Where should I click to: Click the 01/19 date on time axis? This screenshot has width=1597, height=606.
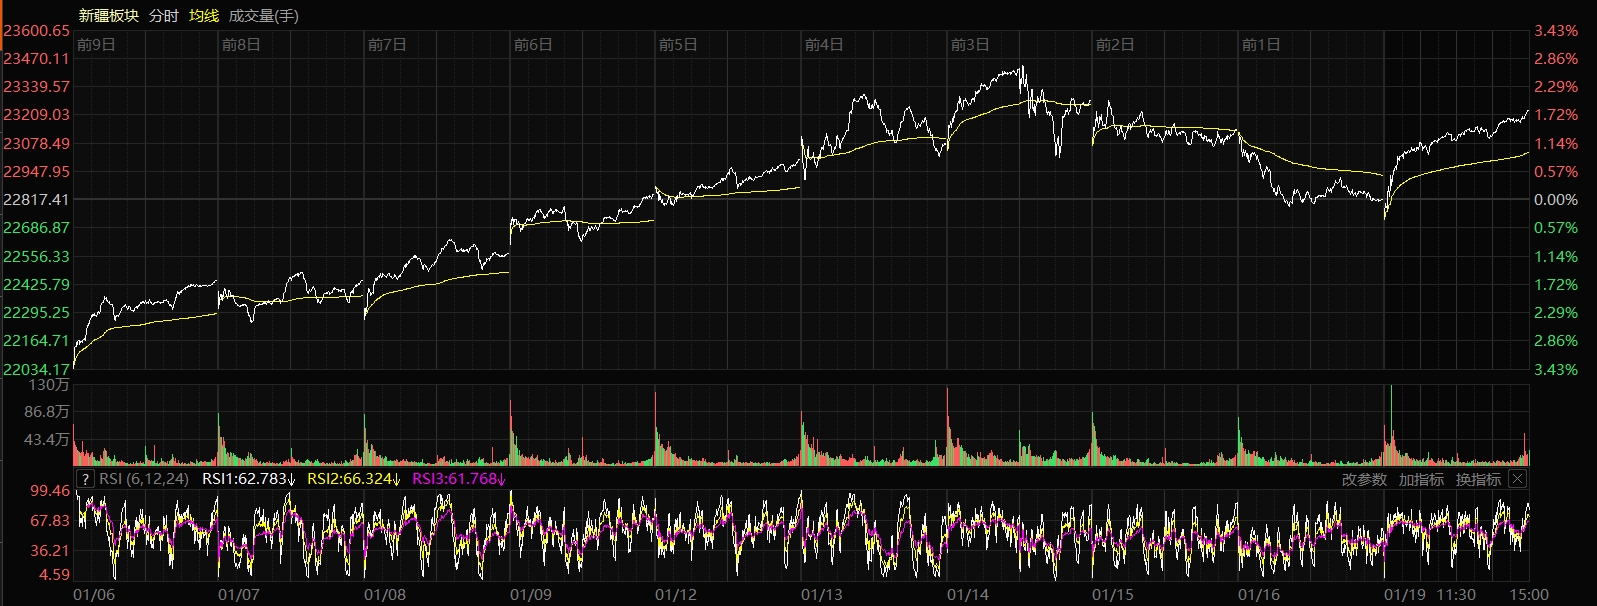point(1404,595)
